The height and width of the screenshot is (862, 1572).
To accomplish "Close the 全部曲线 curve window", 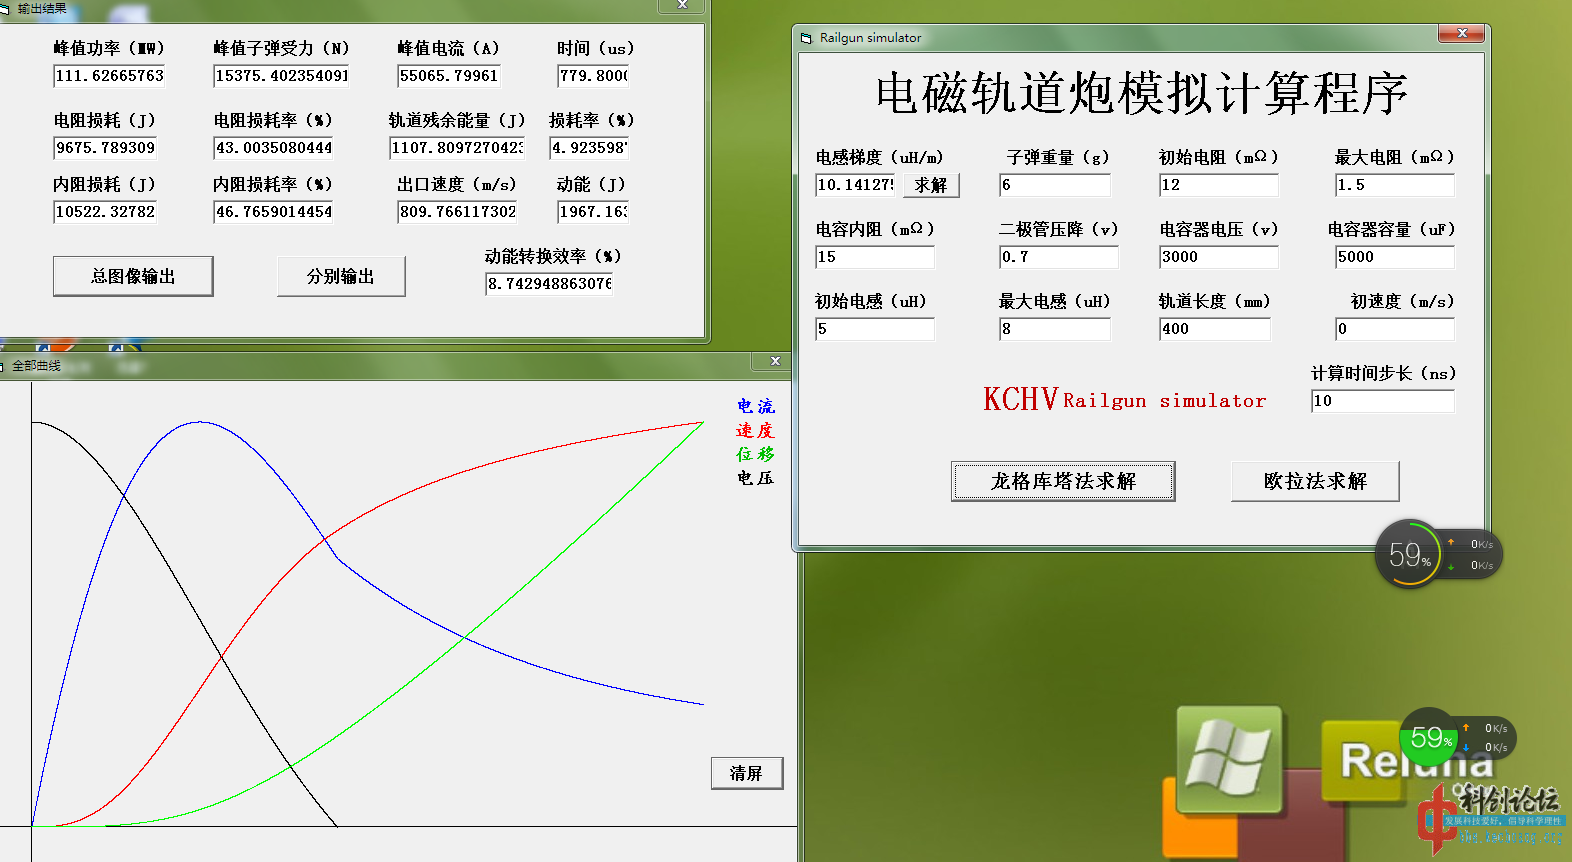I will coord(775,361).
